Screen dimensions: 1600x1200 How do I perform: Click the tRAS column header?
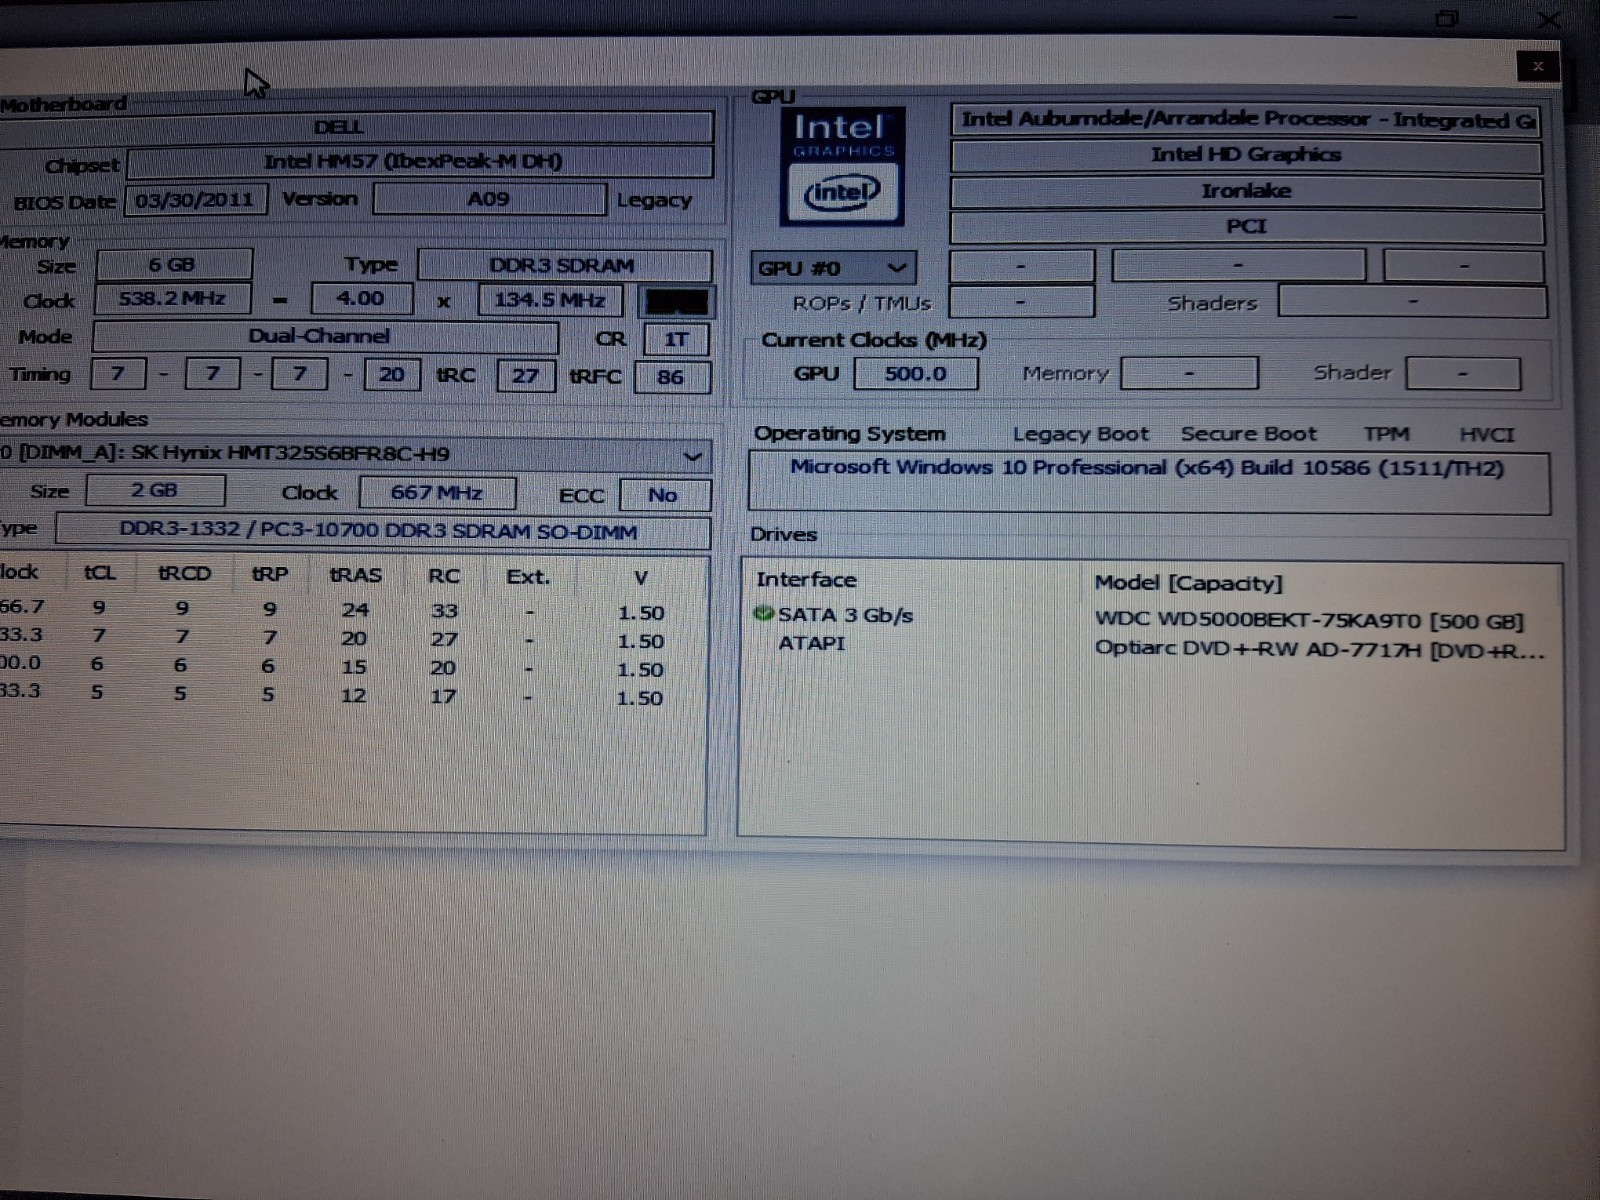pyautogui.click(x=356, y=575)
